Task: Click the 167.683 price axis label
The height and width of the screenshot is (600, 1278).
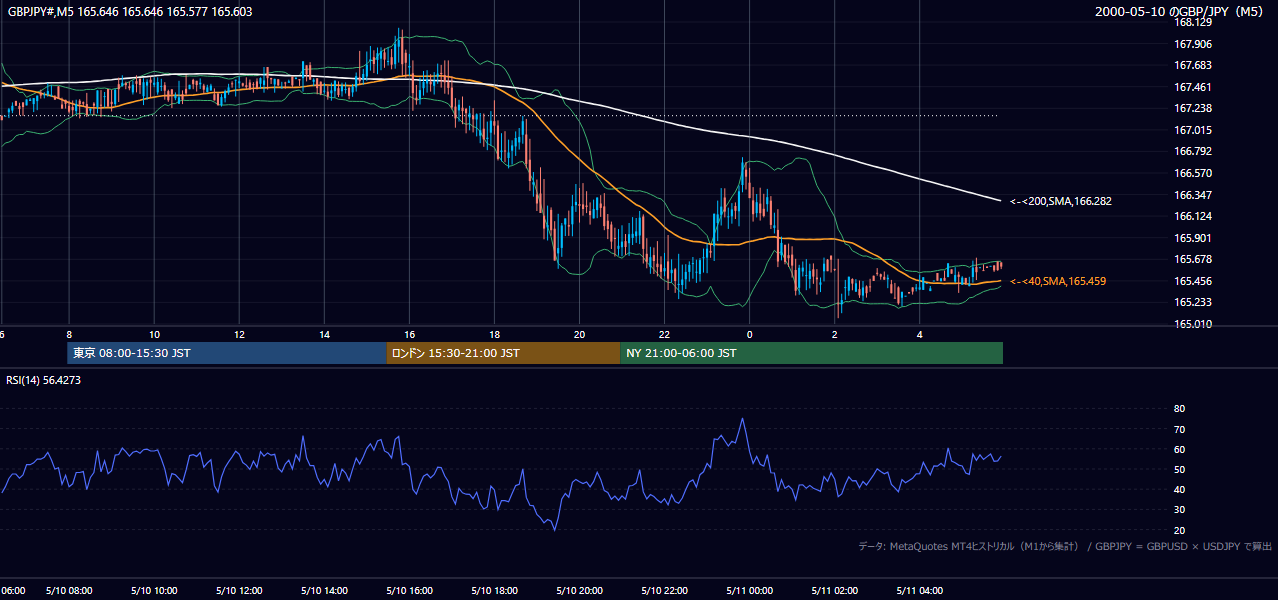Action: [1192, 65]
